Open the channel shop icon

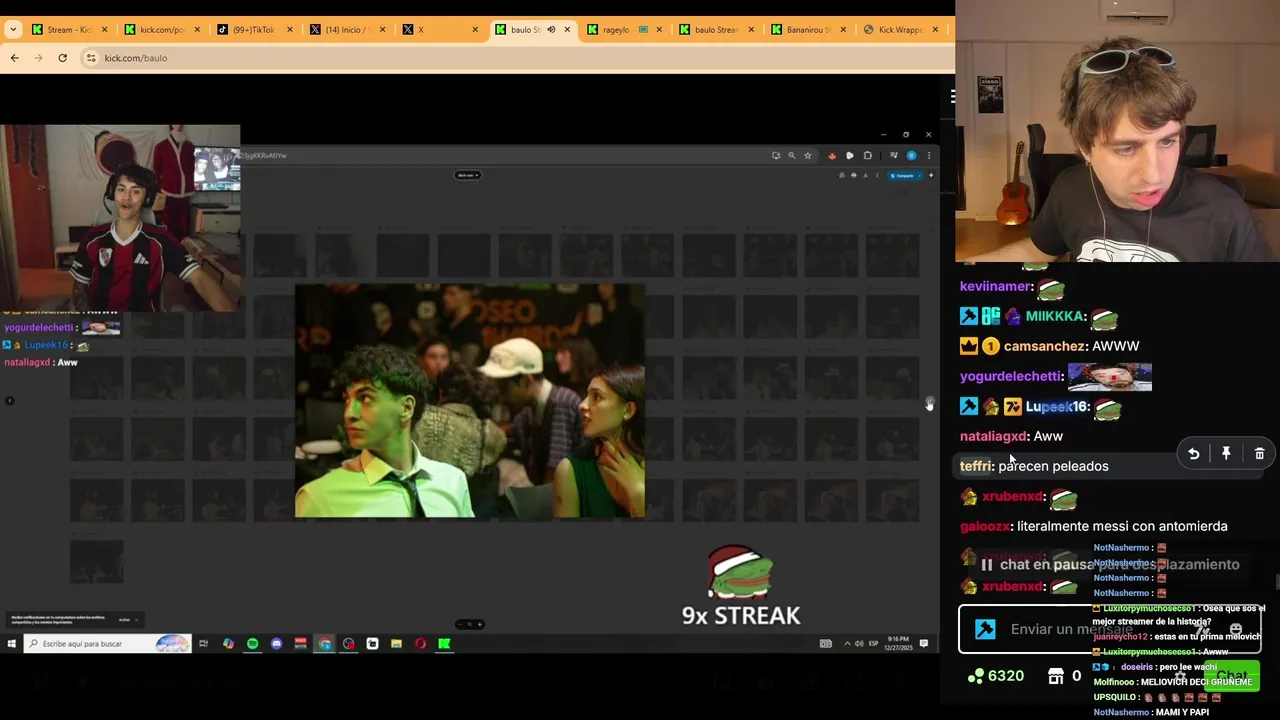click(1055, 676)
